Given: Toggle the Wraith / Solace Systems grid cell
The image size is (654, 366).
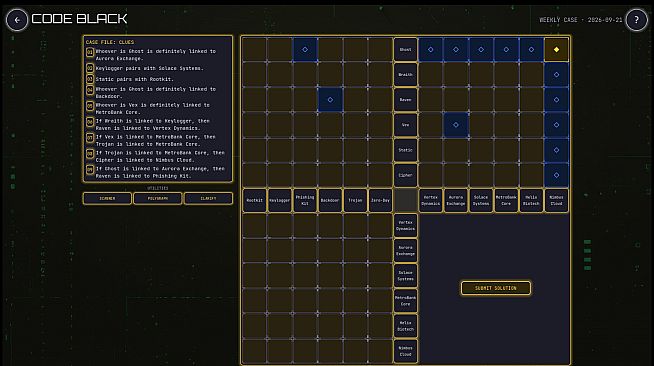Looking at the screenshot, I should tap(481, 75).
